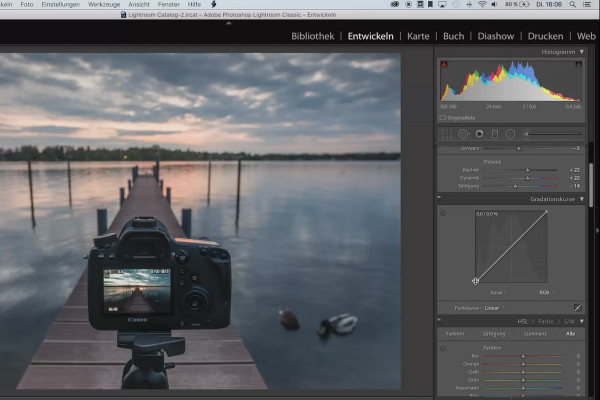The width and height of the screenshot is (600, 400).
Task: Open the Diashow module
Action: [x=496, y=36]
